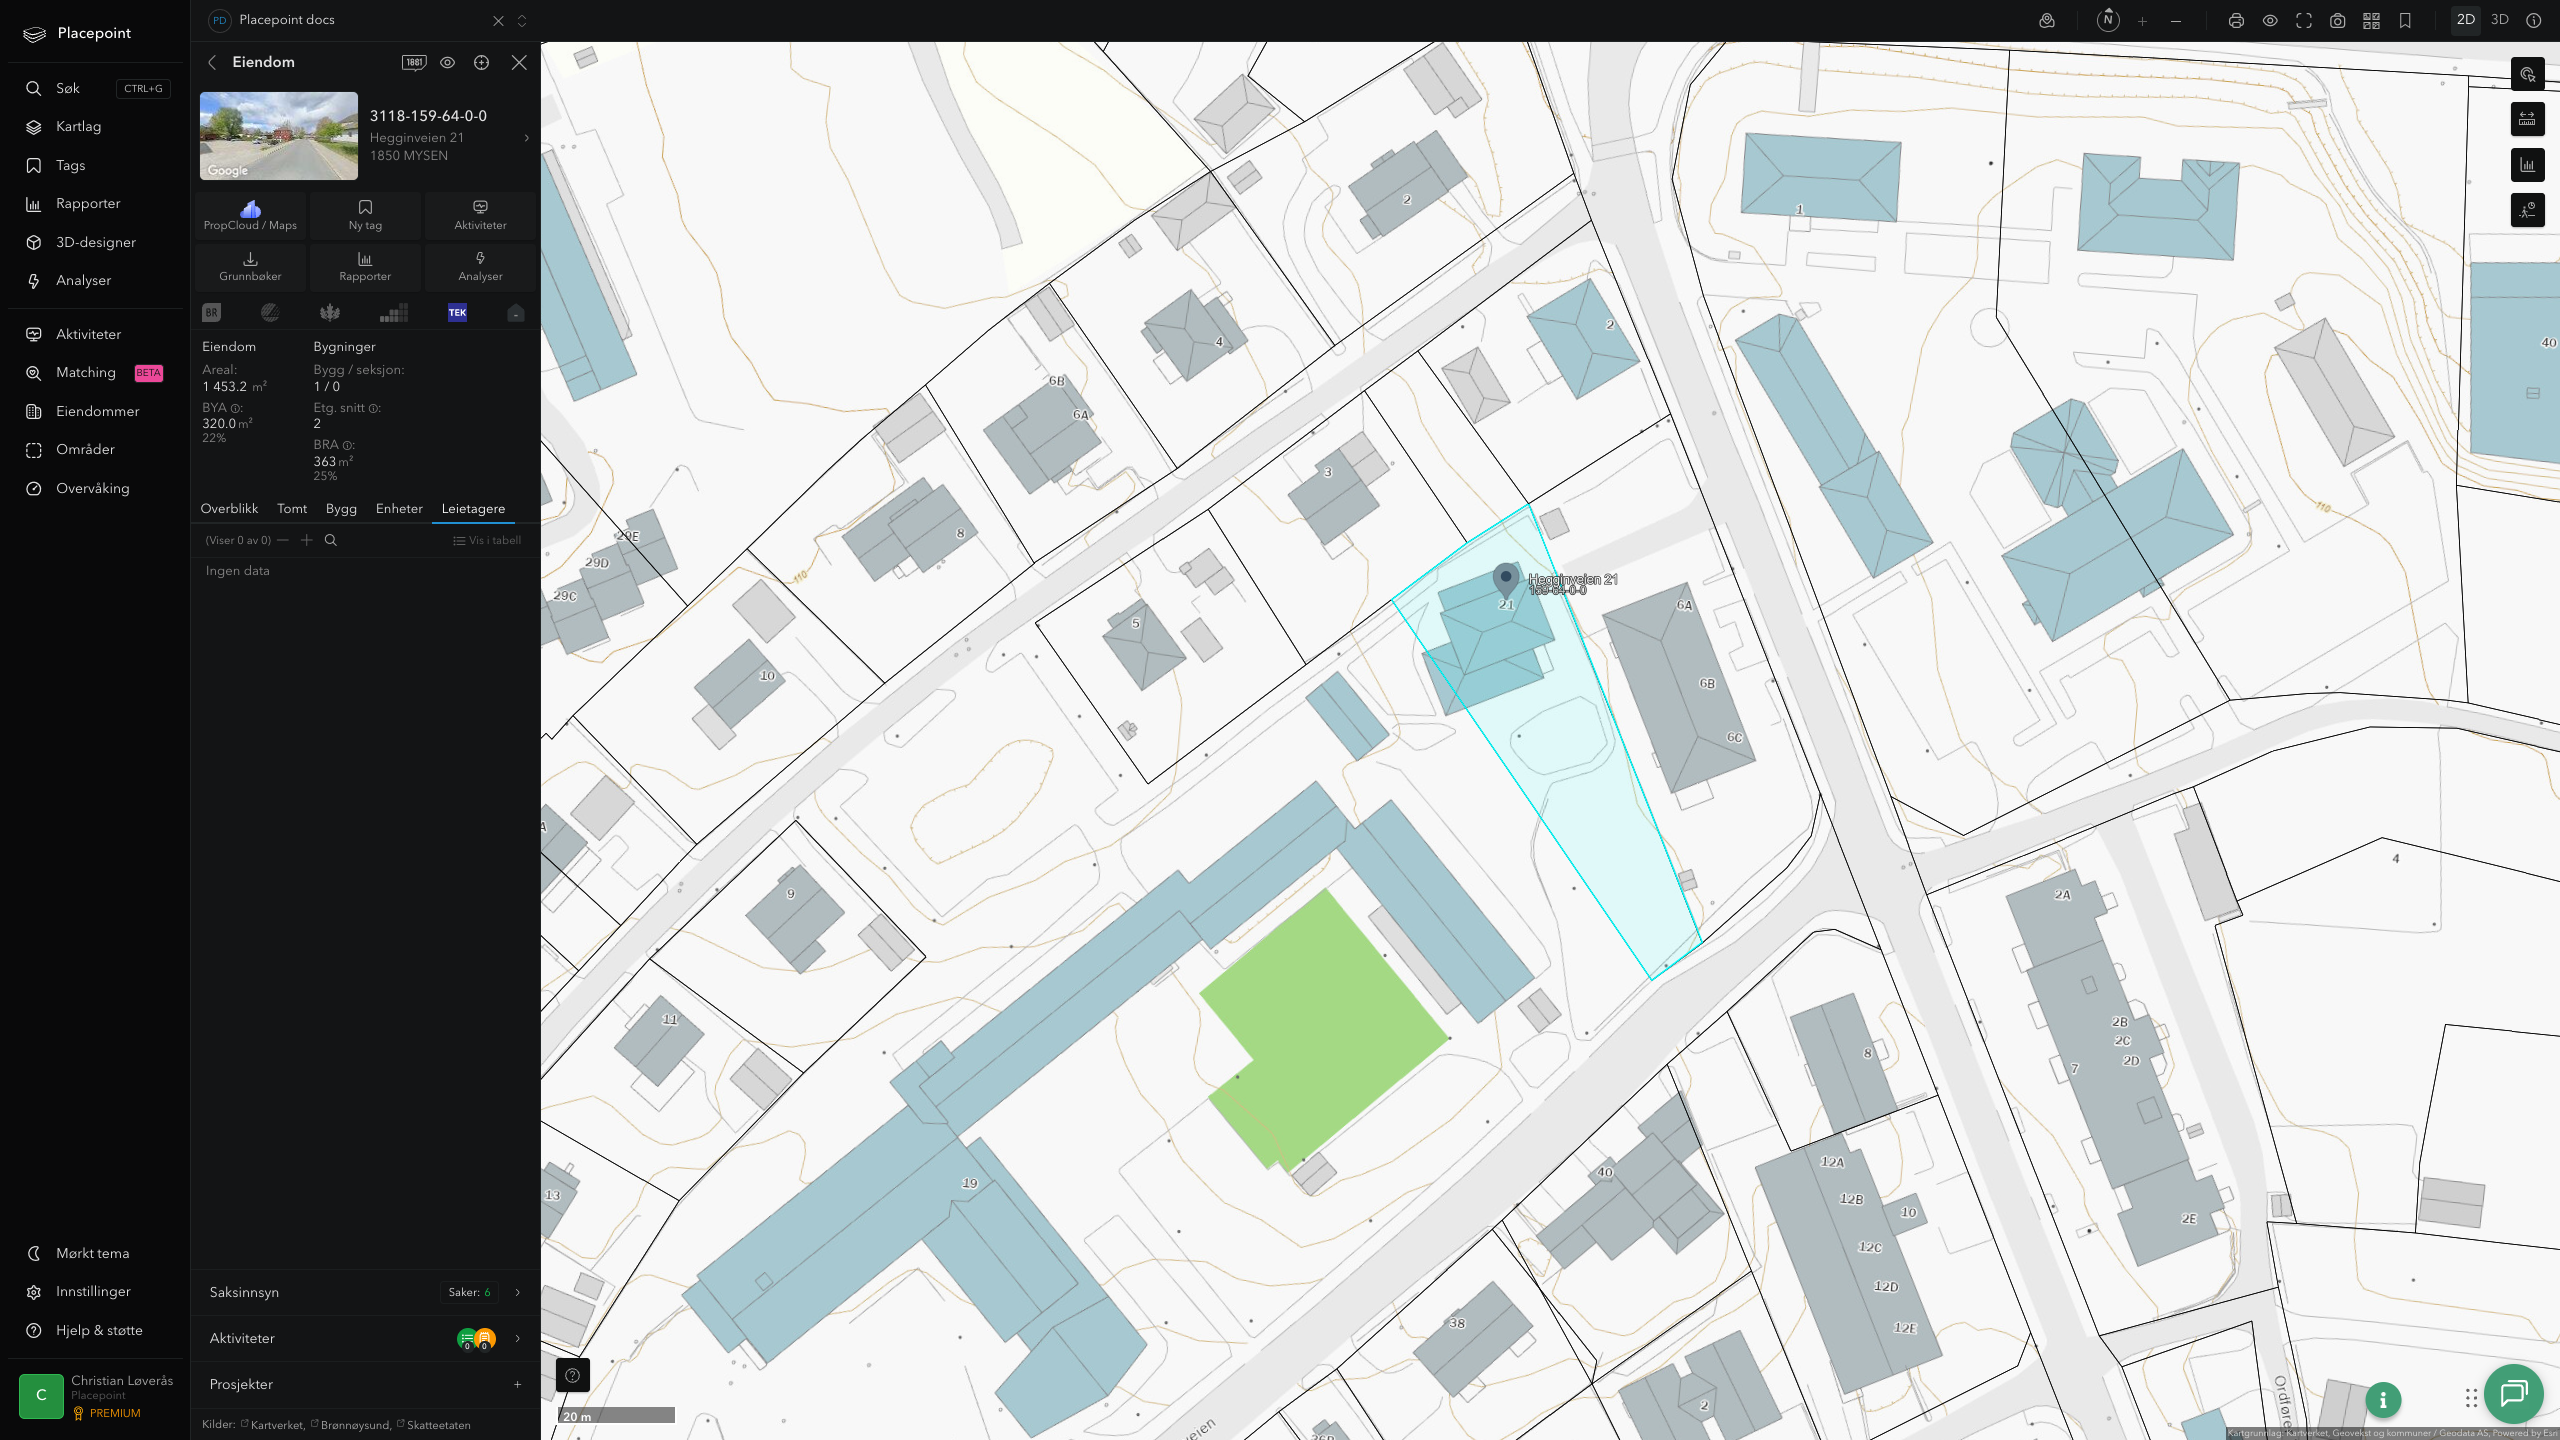Open PropCloud / Maps
Viewport: 2560px width, 1440px height.
(250, 215)
